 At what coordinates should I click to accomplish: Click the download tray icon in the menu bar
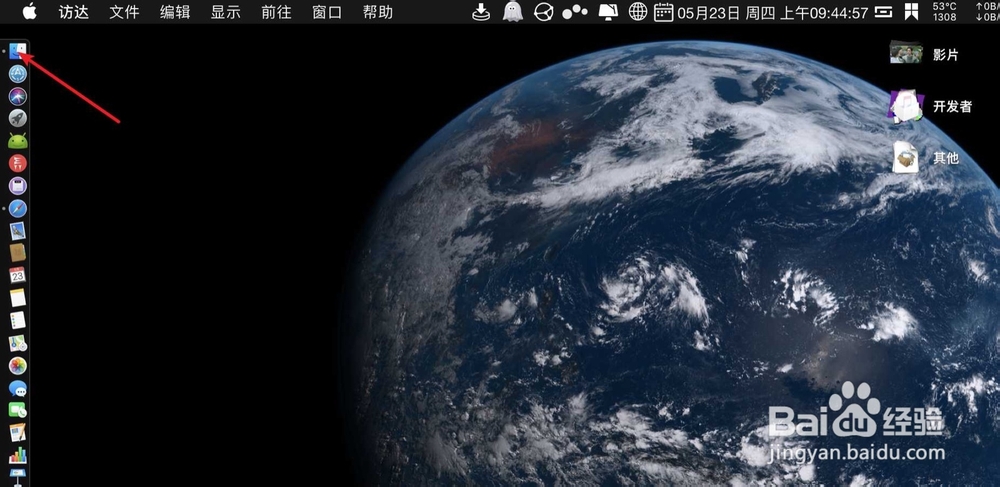481,12
